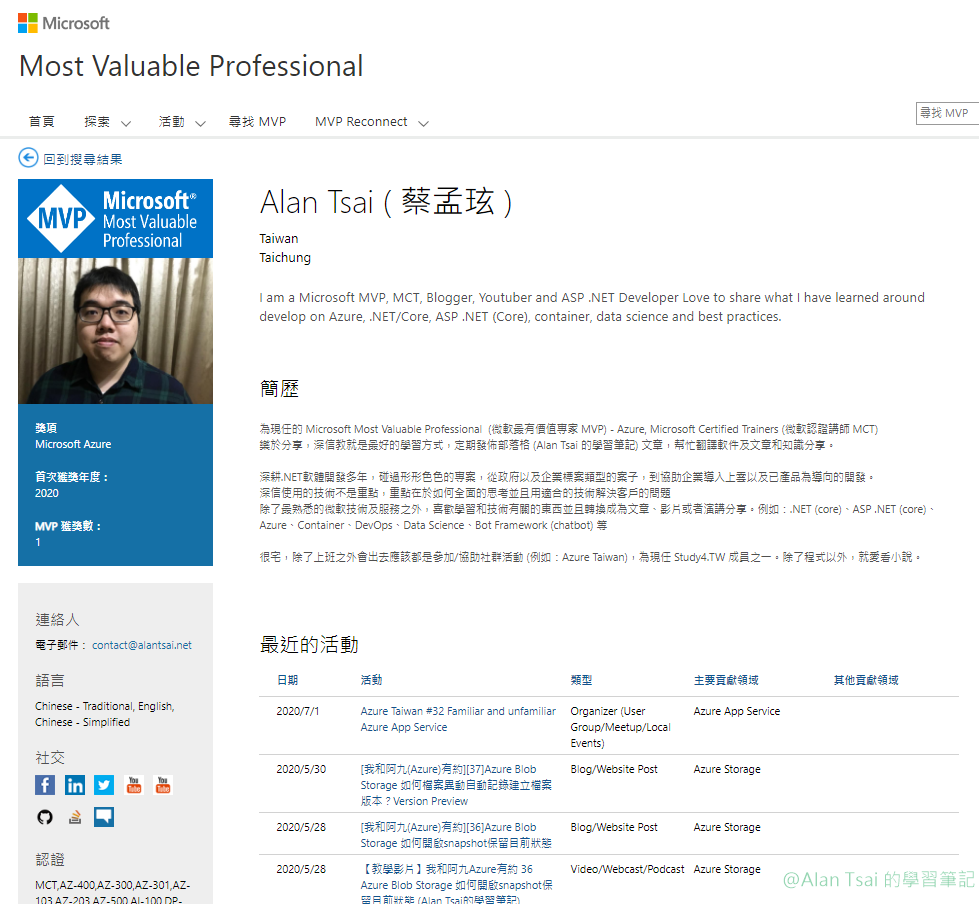Click the Microsoft logo at top
Image resolution: width=979 pixels, height=904 pixels.
[x=64, y=23]
